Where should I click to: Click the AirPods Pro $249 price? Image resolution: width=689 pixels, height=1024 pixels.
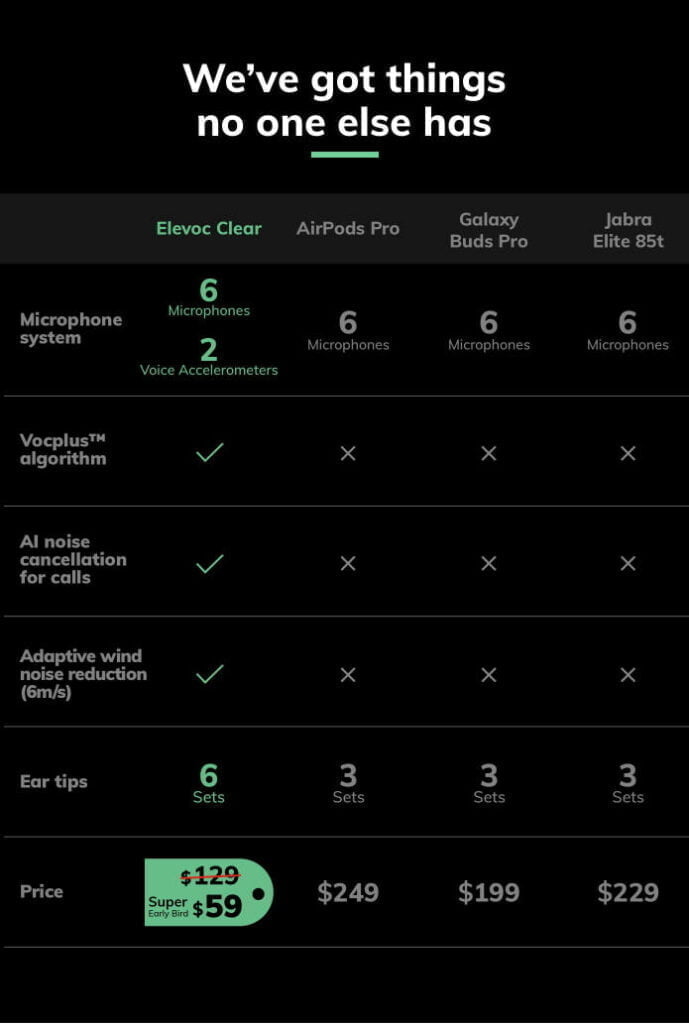click(348, 892)
